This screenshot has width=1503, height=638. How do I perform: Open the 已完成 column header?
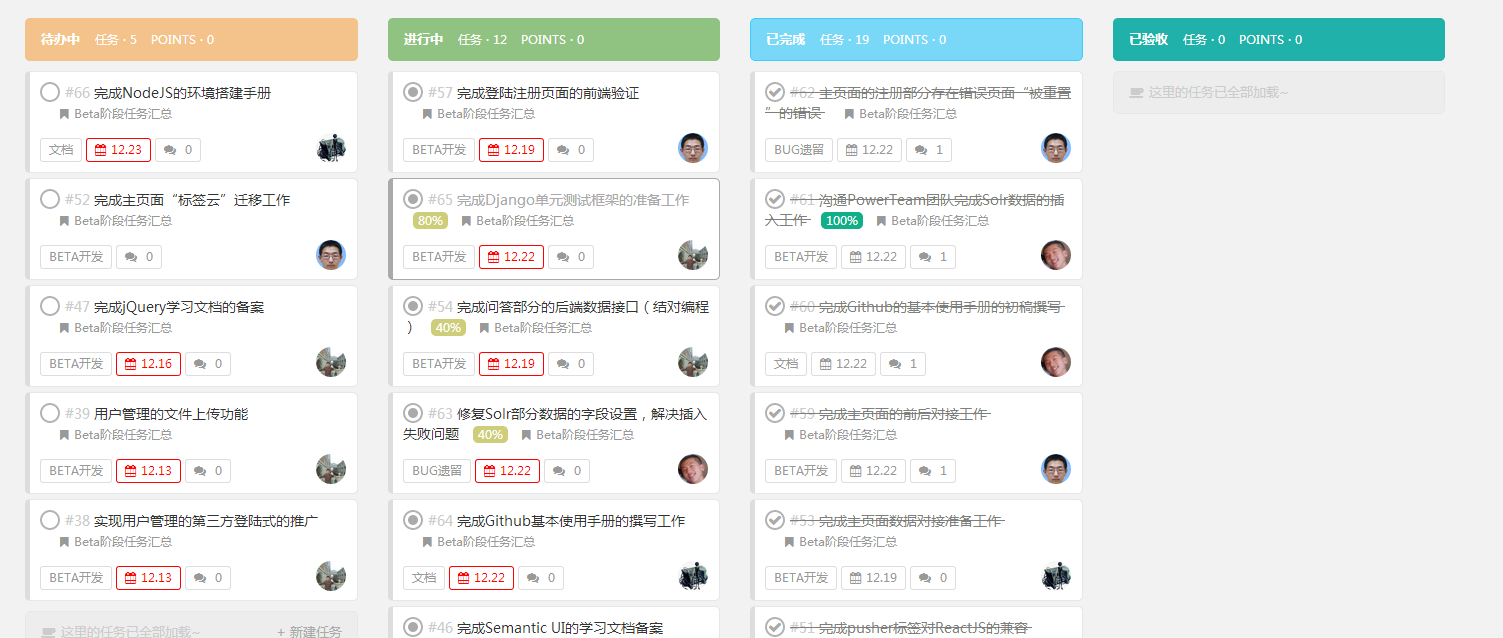tap(916, 40)
